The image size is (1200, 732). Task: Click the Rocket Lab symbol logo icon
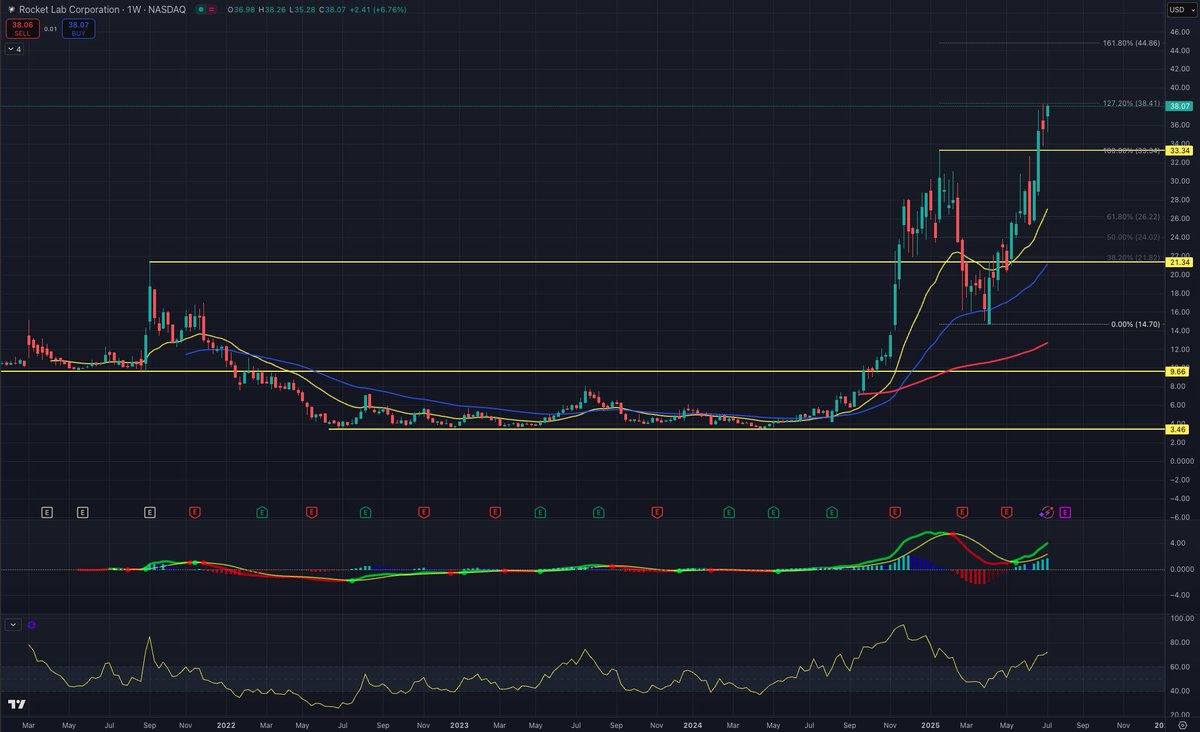11,9
